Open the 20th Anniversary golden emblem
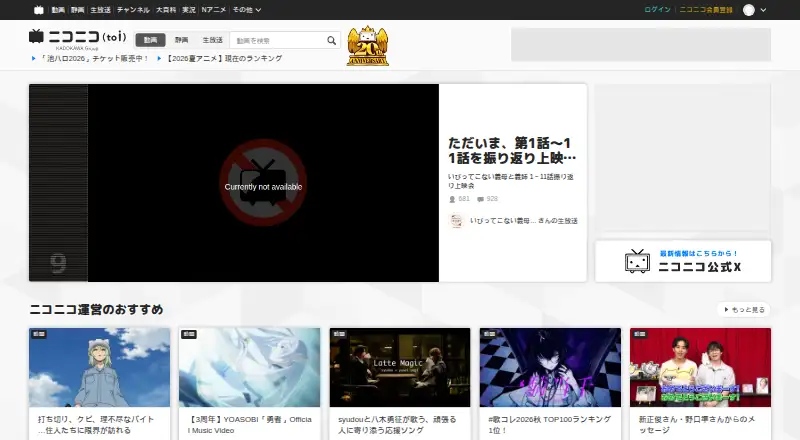This screenshot has height=440, width=800. click(x=368, y=46)
